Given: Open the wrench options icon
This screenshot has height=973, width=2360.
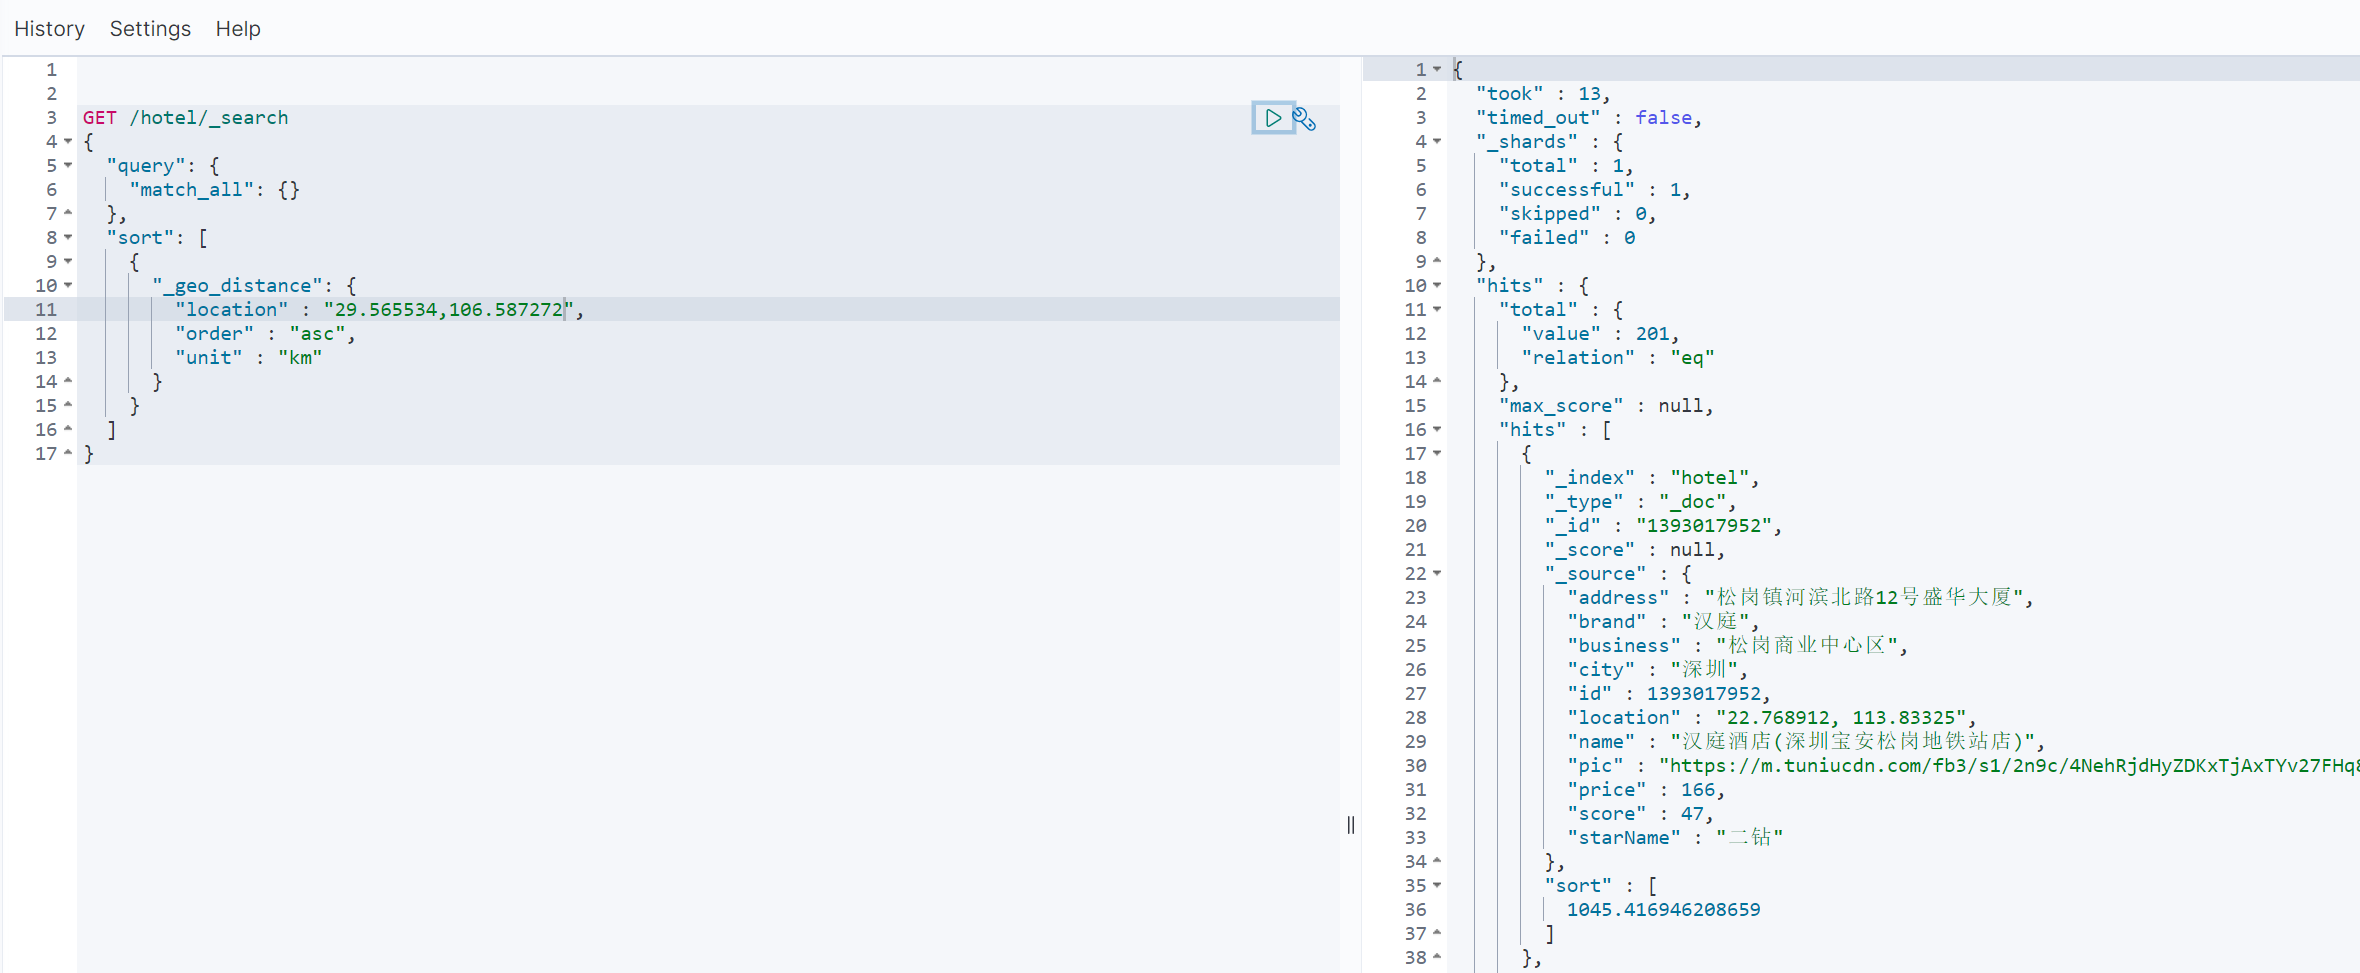Looking at the screenshot, I should click(x=1304, y=119).
